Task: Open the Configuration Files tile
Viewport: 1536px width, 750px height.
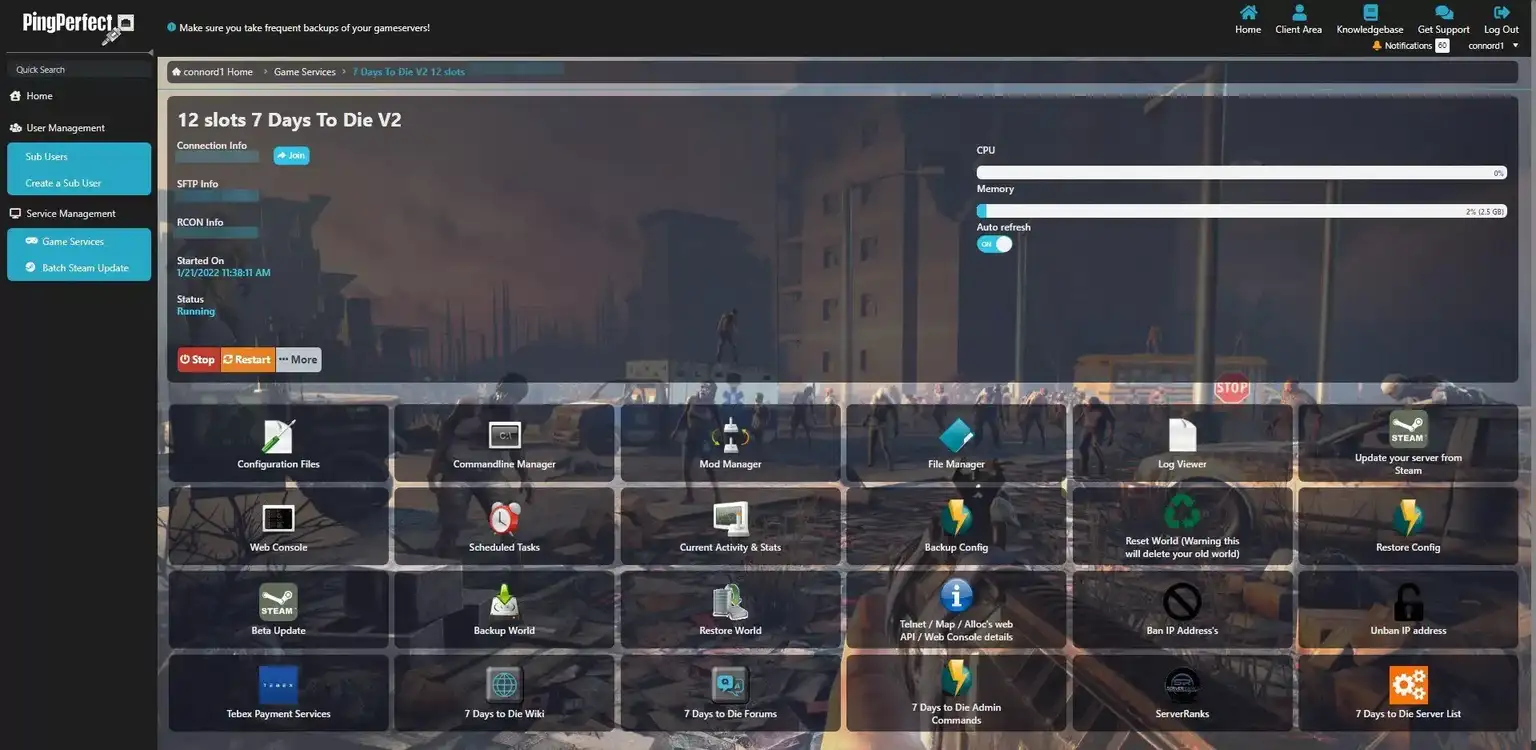Action: click(x=278, y=443)
